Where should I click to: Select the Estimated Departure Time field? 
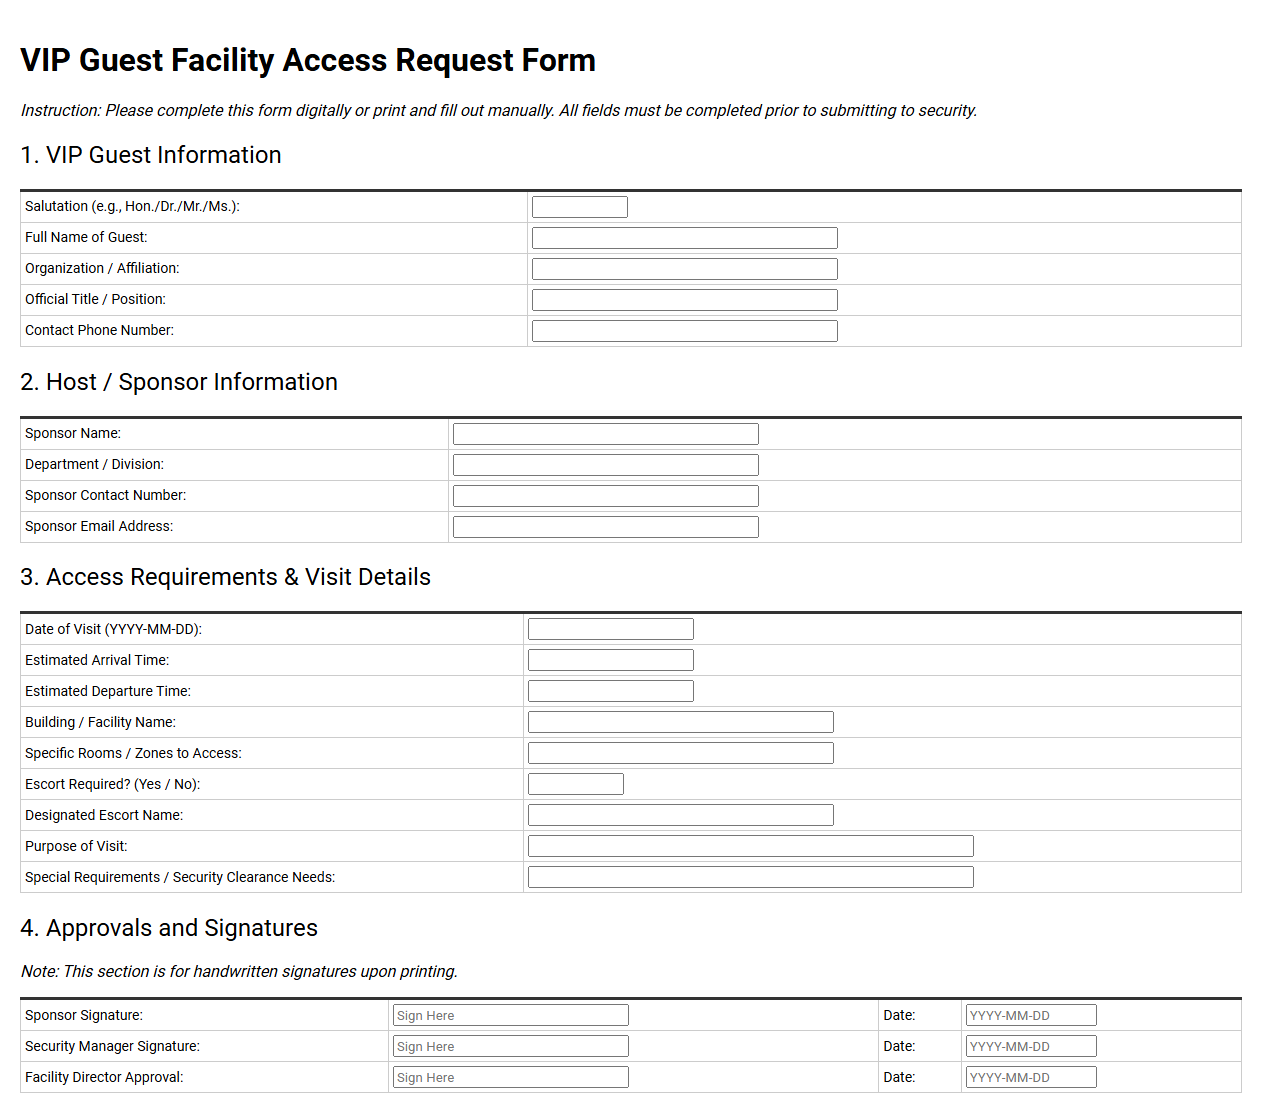point(611,691)
